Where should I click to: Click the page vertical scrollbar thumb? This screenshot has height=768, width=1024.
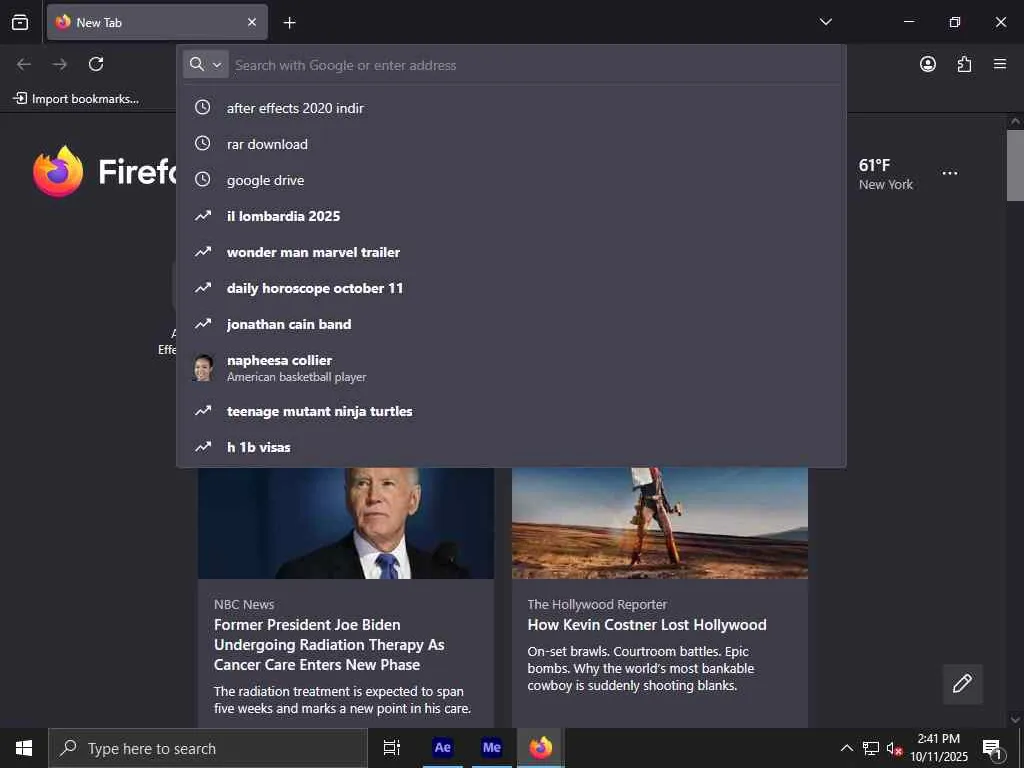tap(1015, 165)
